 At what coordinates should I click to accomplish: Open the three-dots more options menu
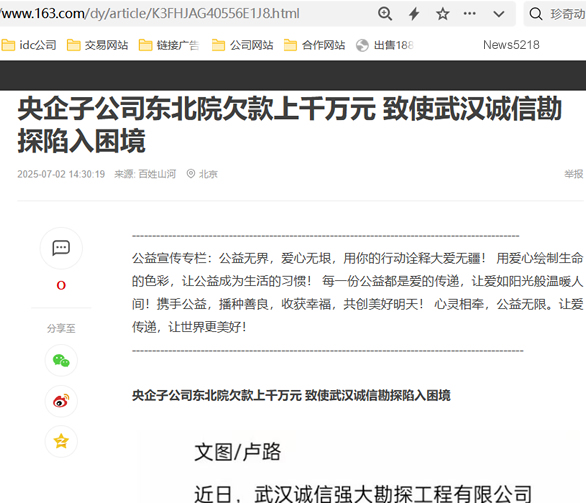click(x=469, y=14)
